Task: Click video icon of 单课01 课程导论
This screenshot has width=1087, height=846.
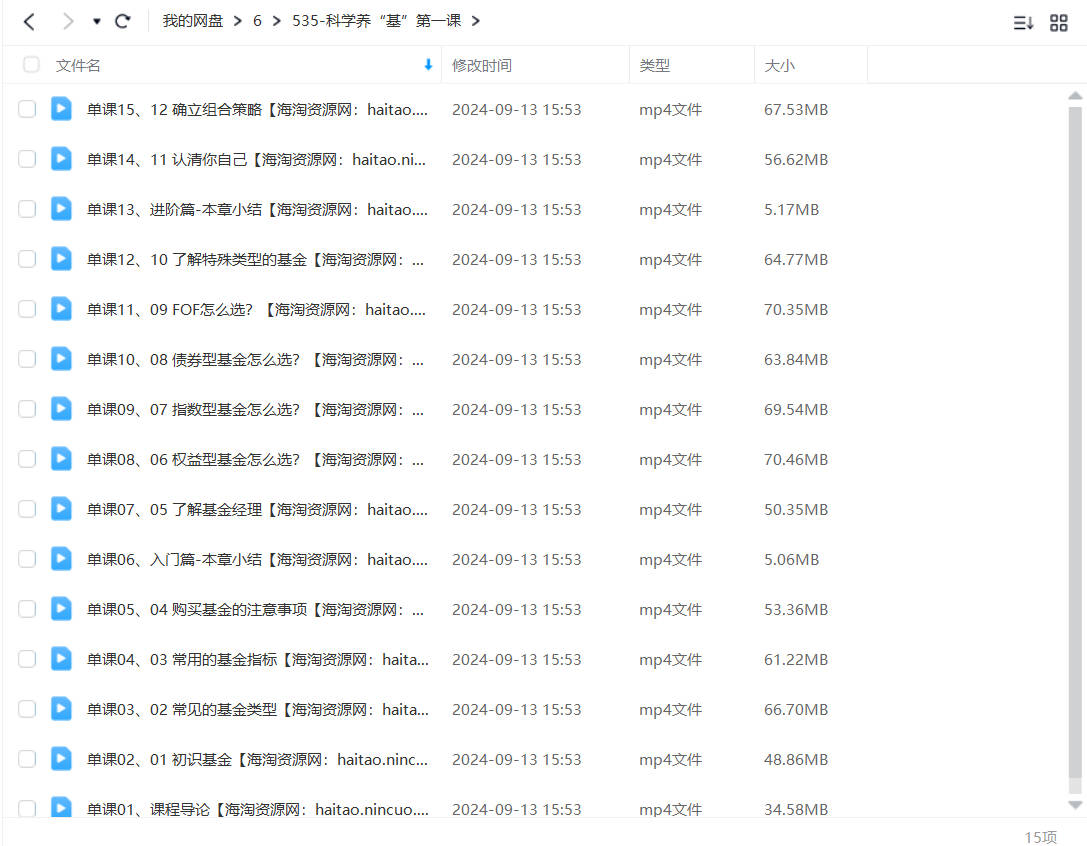Action: [x=61, y=806]
